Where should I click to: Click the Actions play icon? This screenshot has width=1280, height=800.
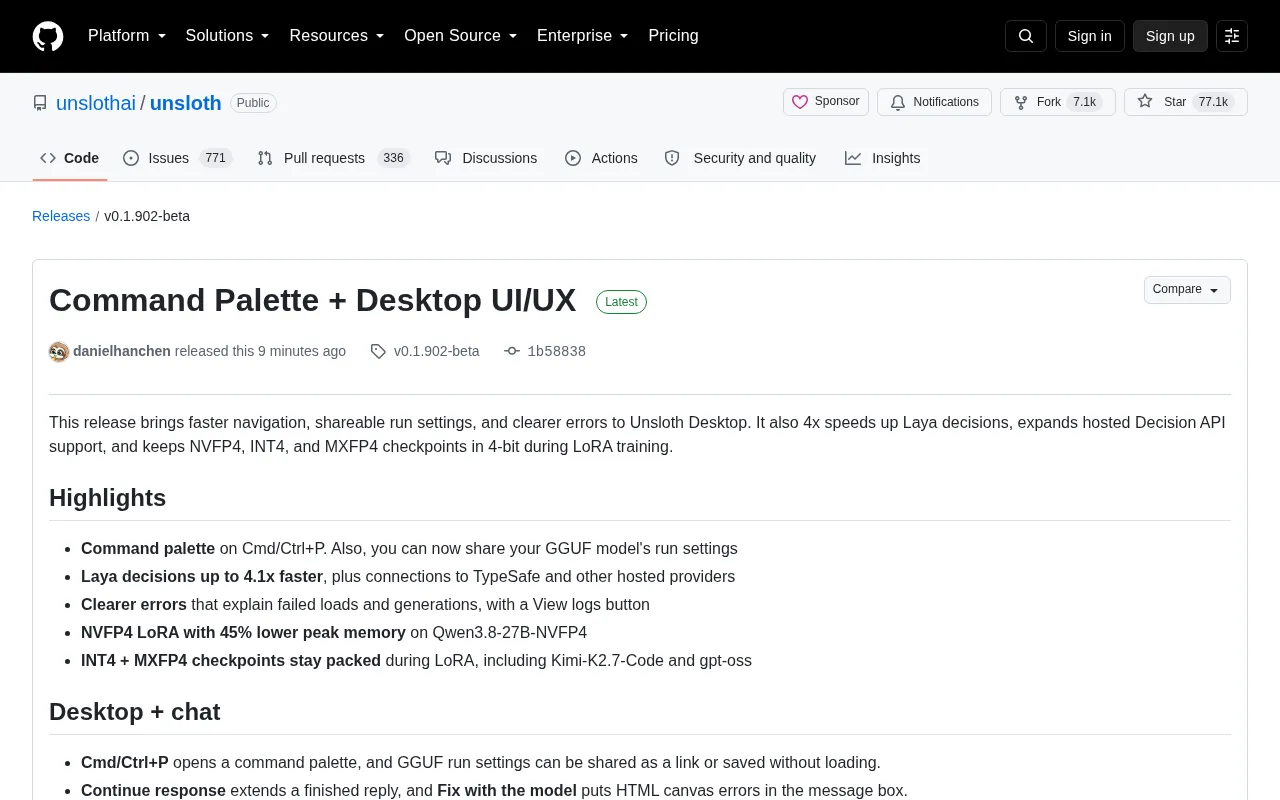[x=573, y=158]
